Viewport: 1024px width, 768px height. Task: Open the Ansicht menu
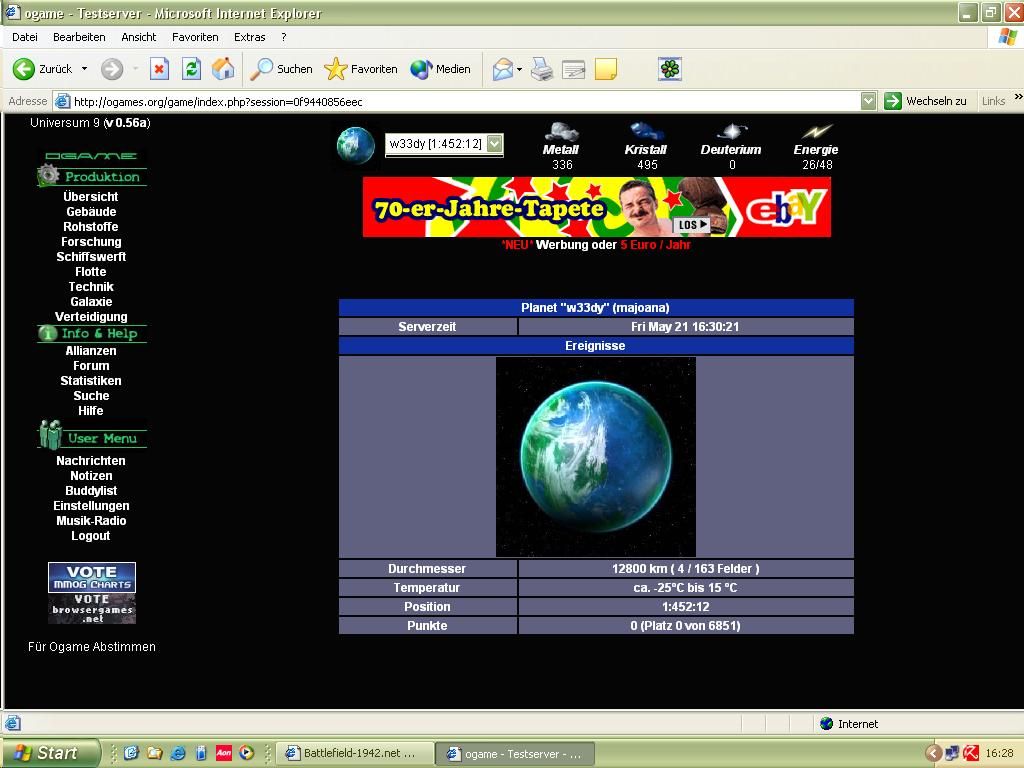[139, 37]
